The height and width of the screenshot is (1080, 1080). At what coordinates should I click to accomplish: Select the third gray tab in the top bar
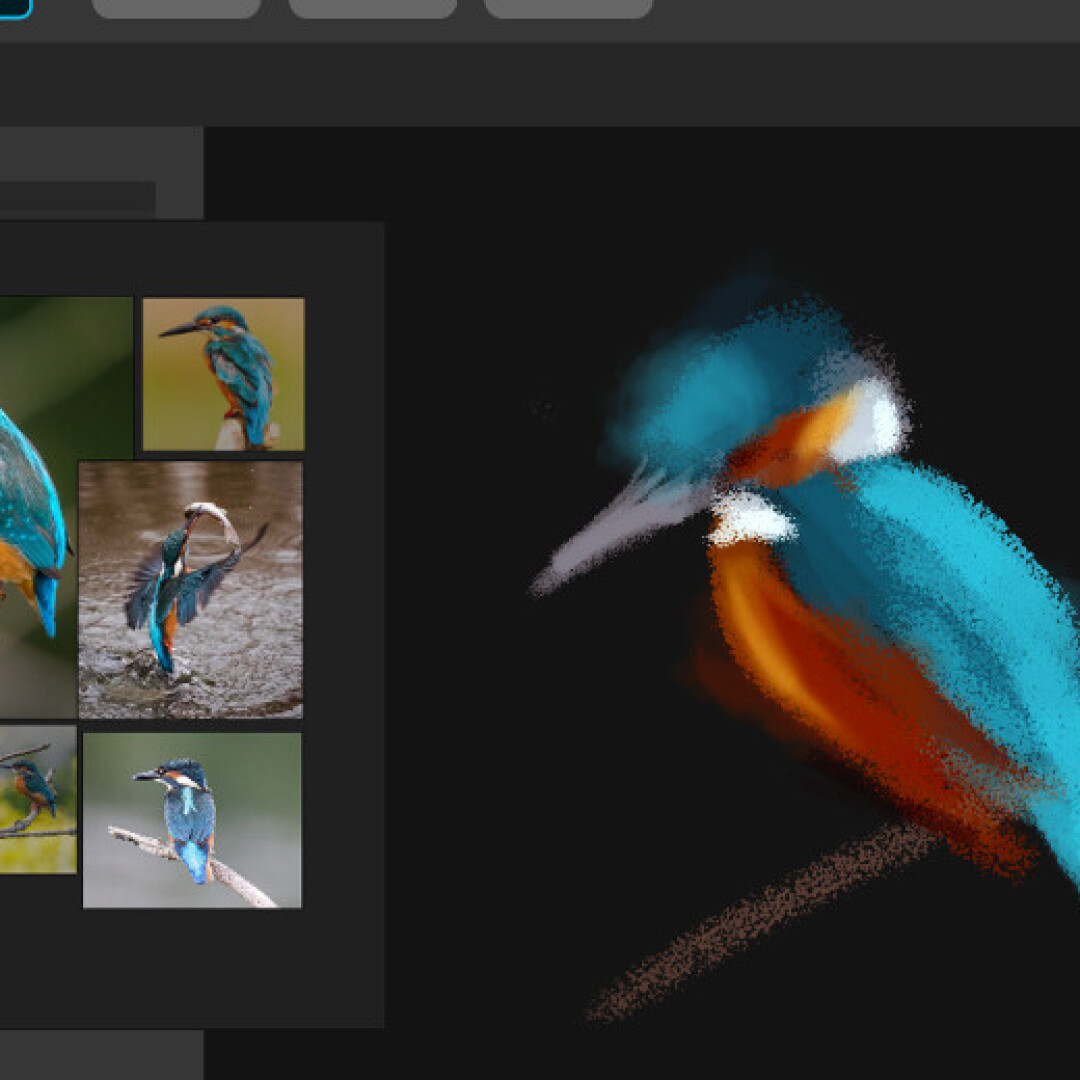point(568,9)
